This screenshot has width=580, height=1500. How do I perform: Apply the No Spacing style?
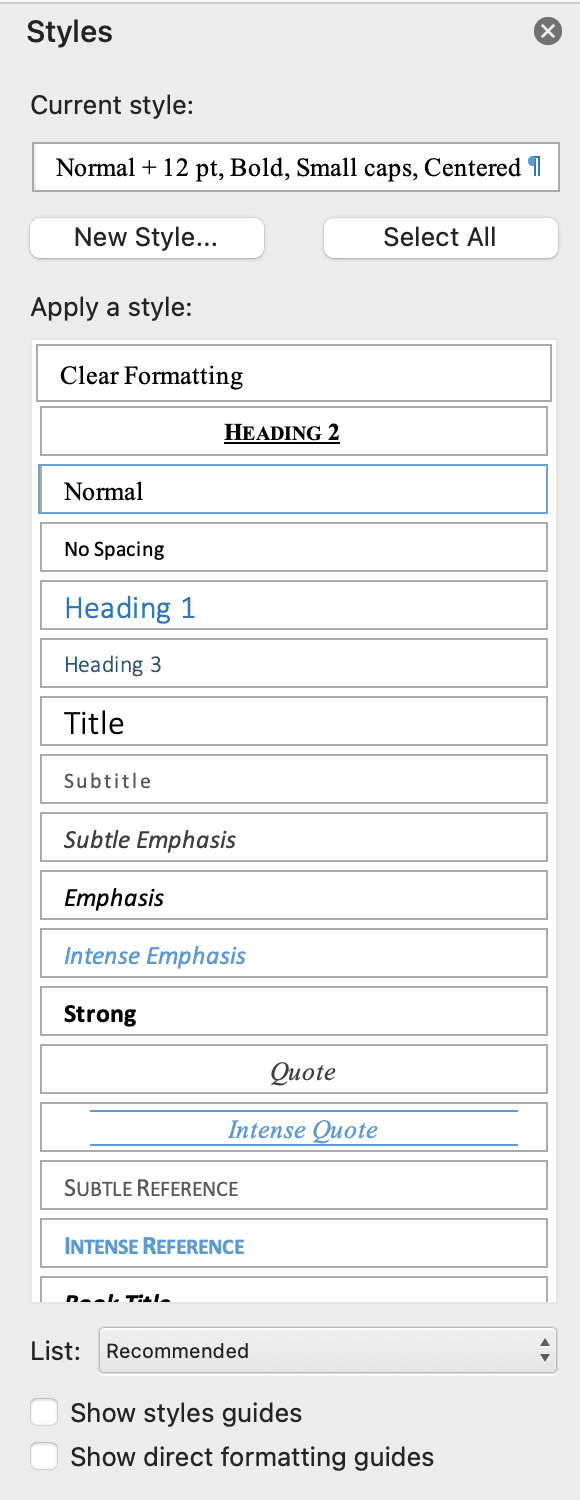(x=293, y=548)
